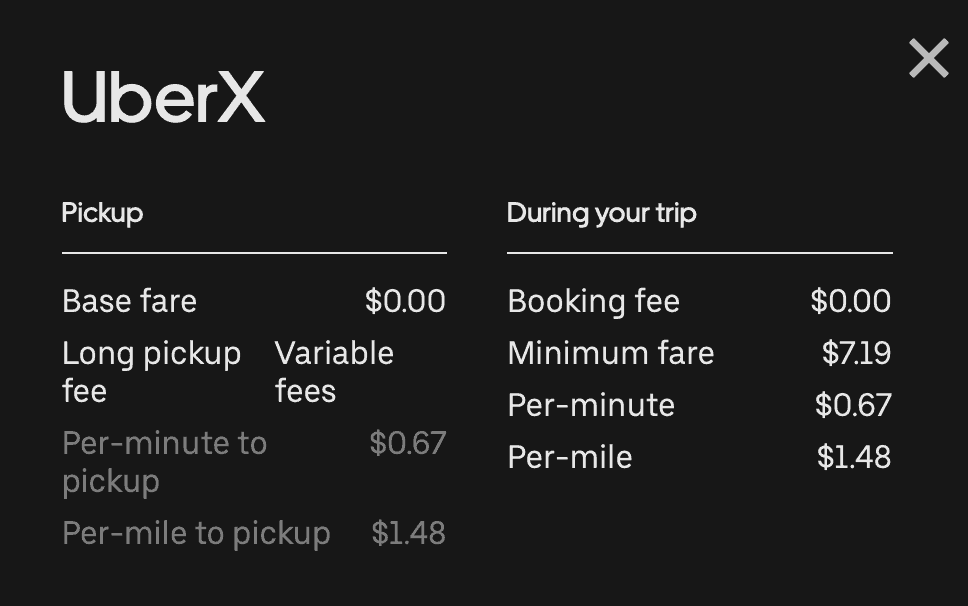
Task: Click the Minimum fare label
Action: (x=611, y=354)
